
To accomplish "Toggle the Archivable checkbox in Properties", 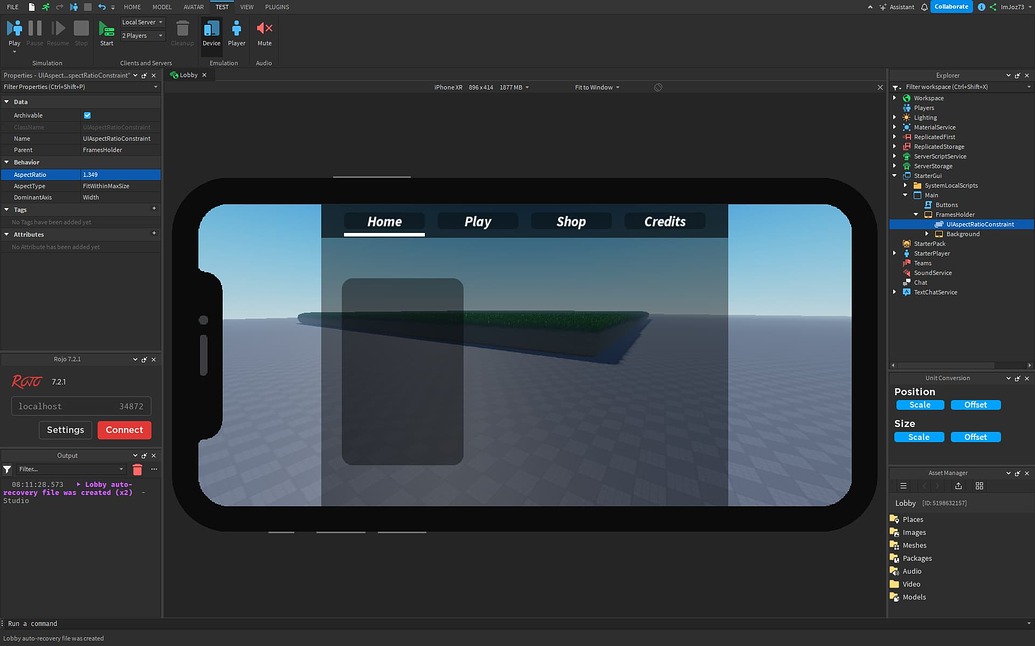I will pyautogui.click(x=87, y=115).
